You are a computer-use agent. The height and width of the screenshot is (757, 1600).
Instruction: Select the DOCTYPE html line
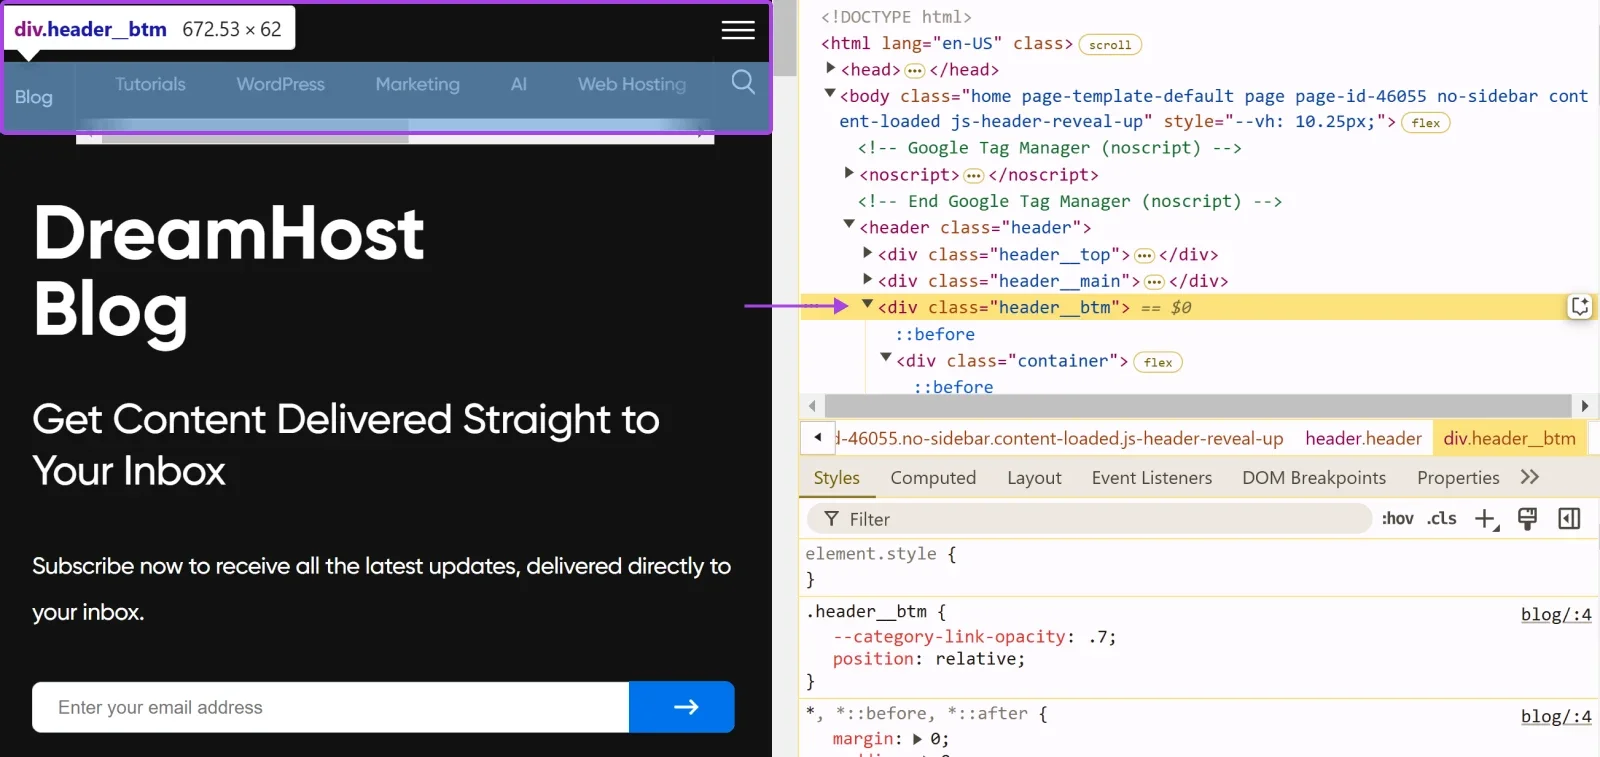(x=896, y=17)
